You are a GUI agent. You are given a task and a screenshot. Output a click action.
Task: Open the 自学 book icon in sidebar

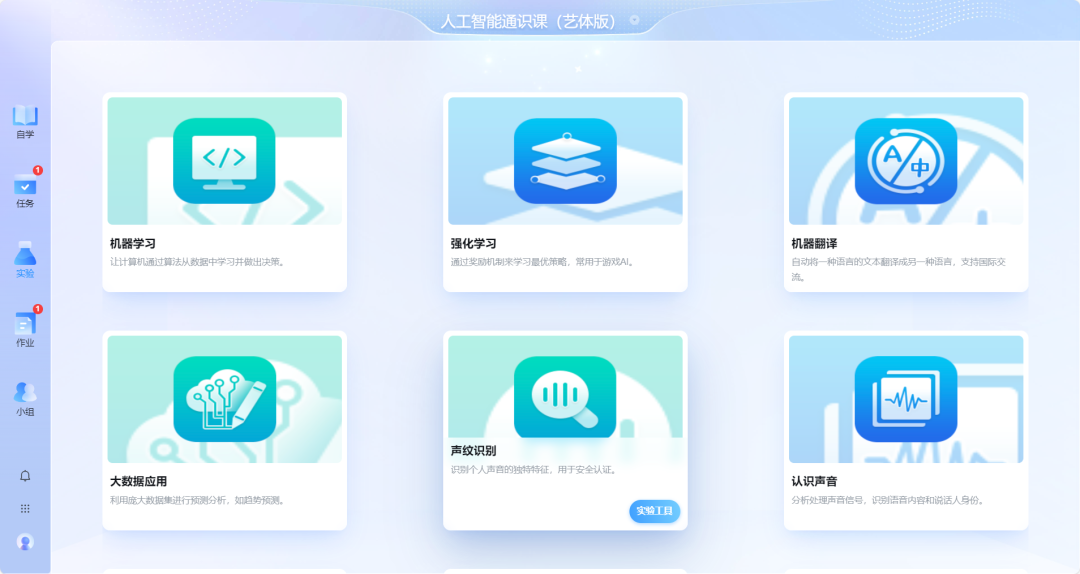(x=25, y=115)
